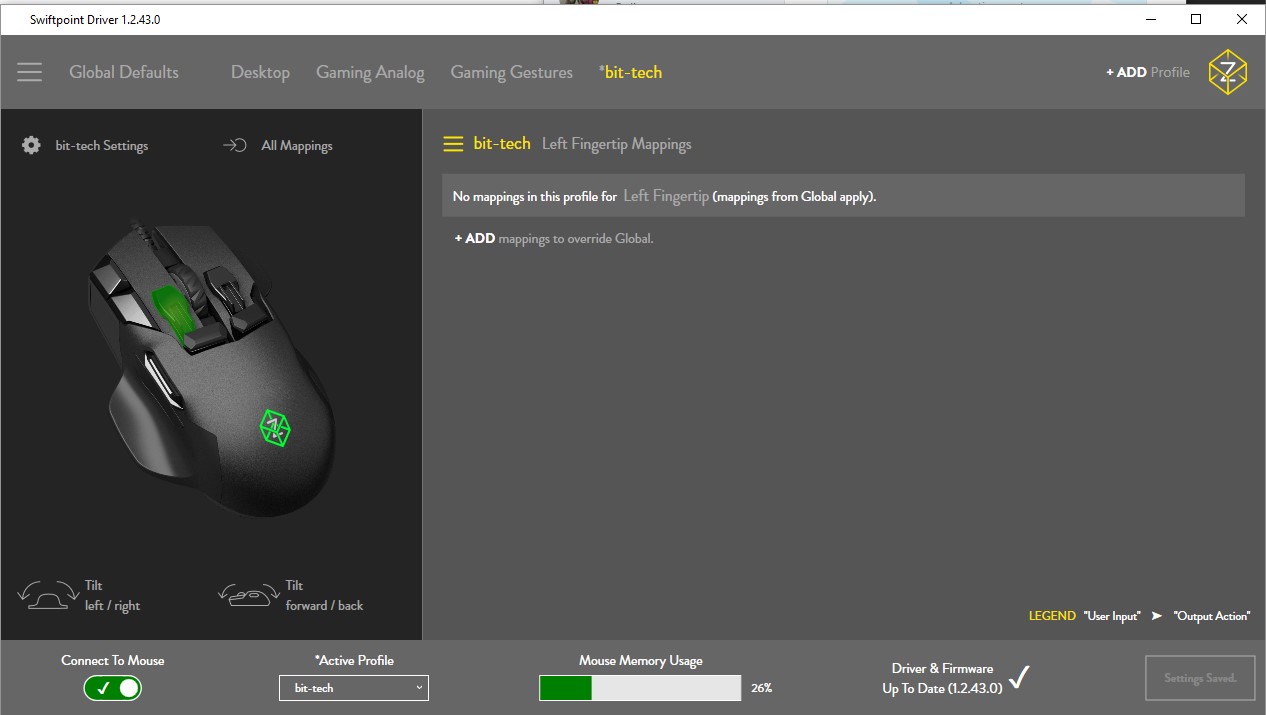Click + ADD Profile

1148,72
